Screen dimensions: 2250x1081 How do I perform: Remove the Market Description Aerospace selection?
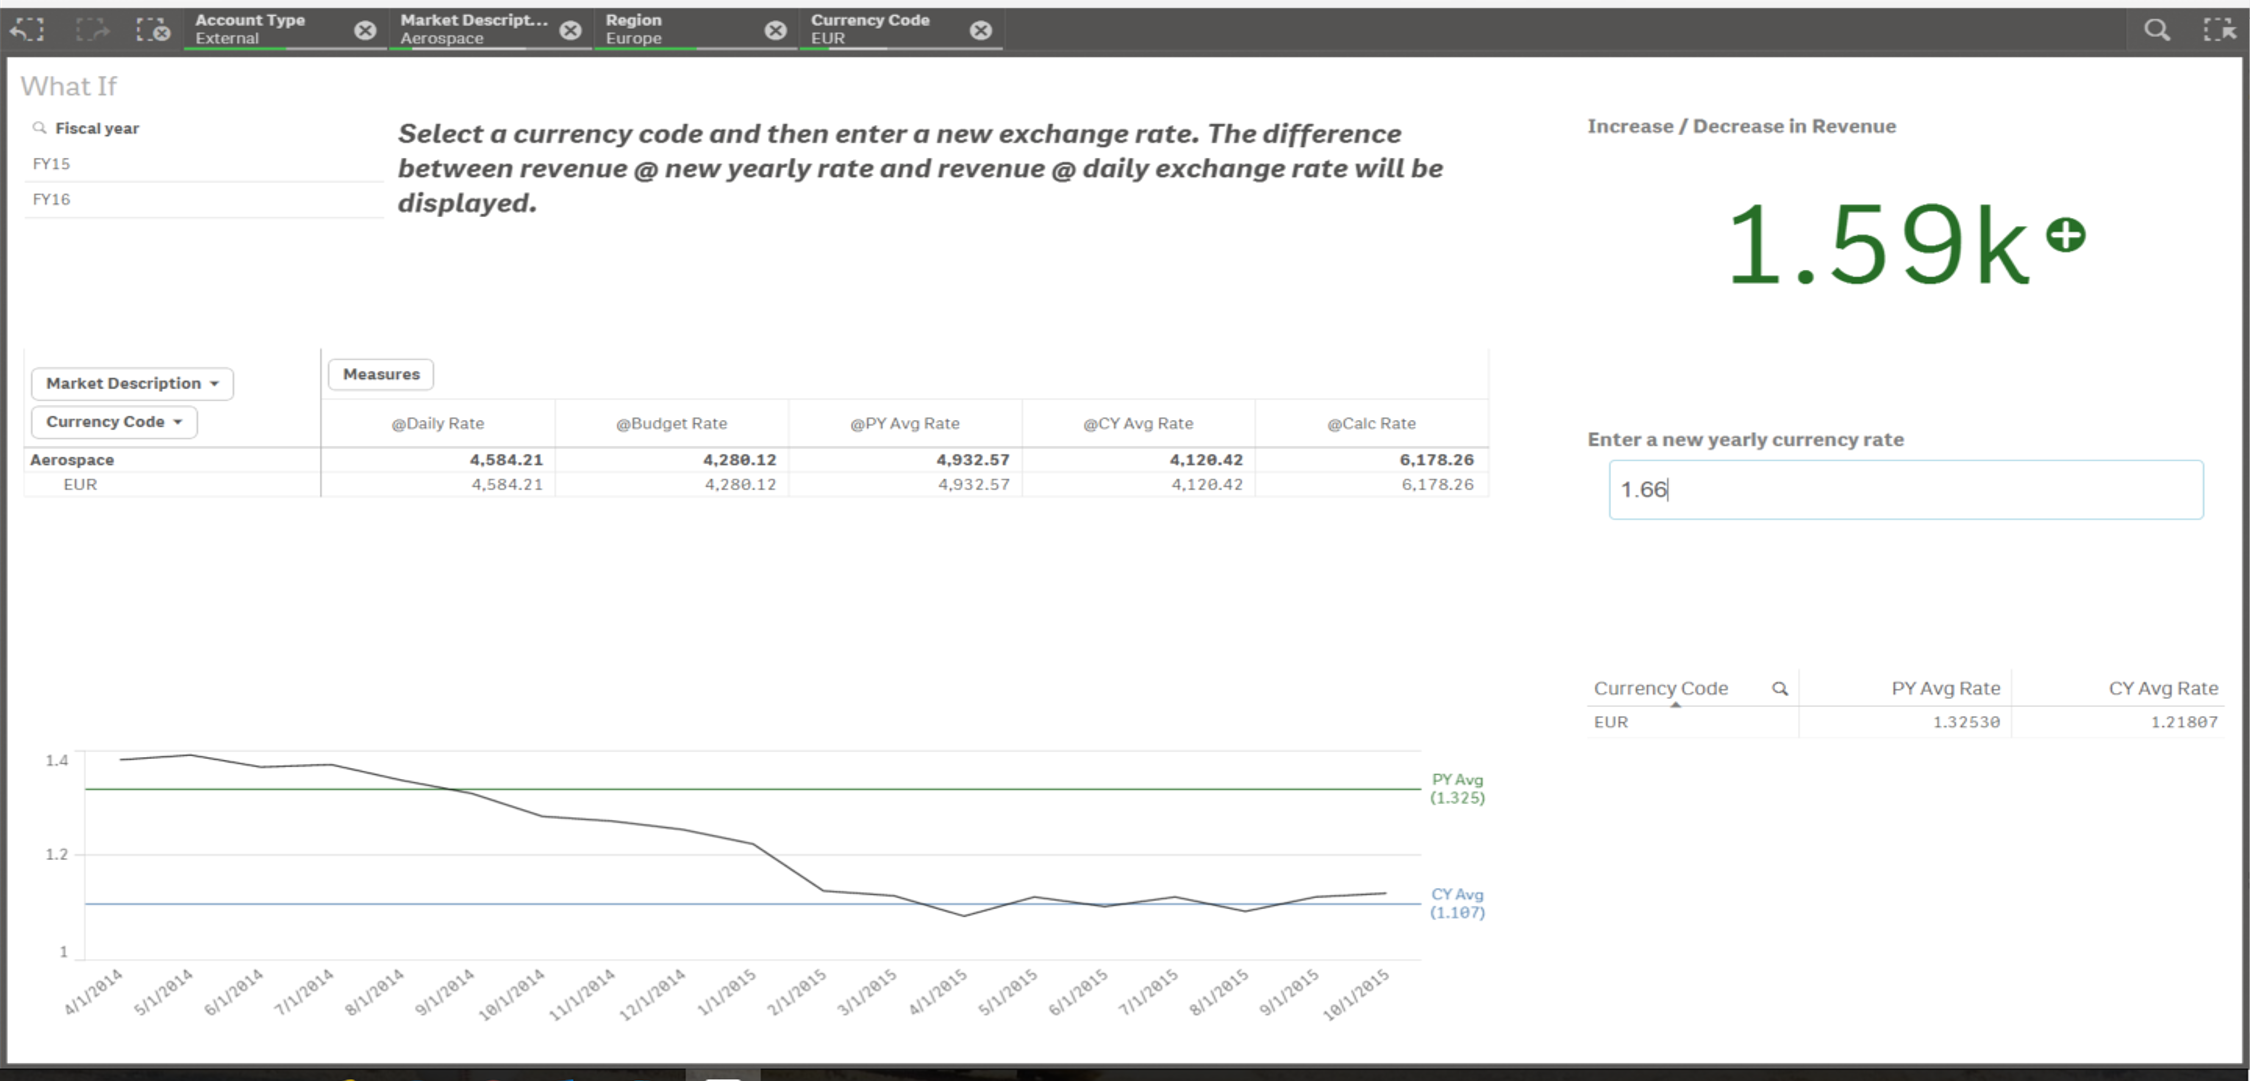point(570,30)
